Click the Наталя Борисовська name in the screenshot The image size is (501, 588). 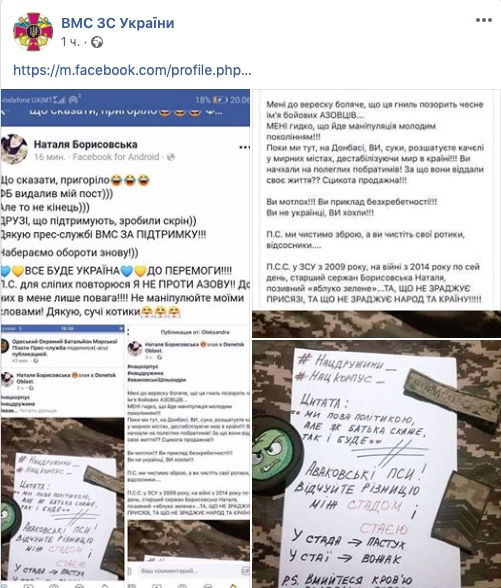pos(86,144)
